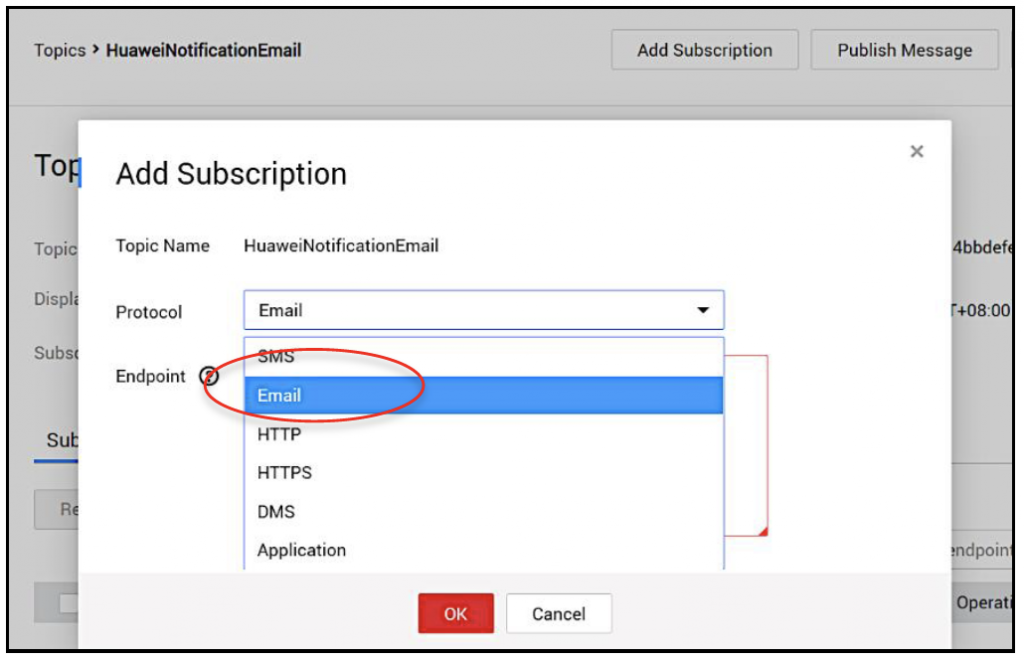The height and width of the screenshot is (660, 1024).
Task: Select SMS protocol option
Action: [x=484, y=356]
